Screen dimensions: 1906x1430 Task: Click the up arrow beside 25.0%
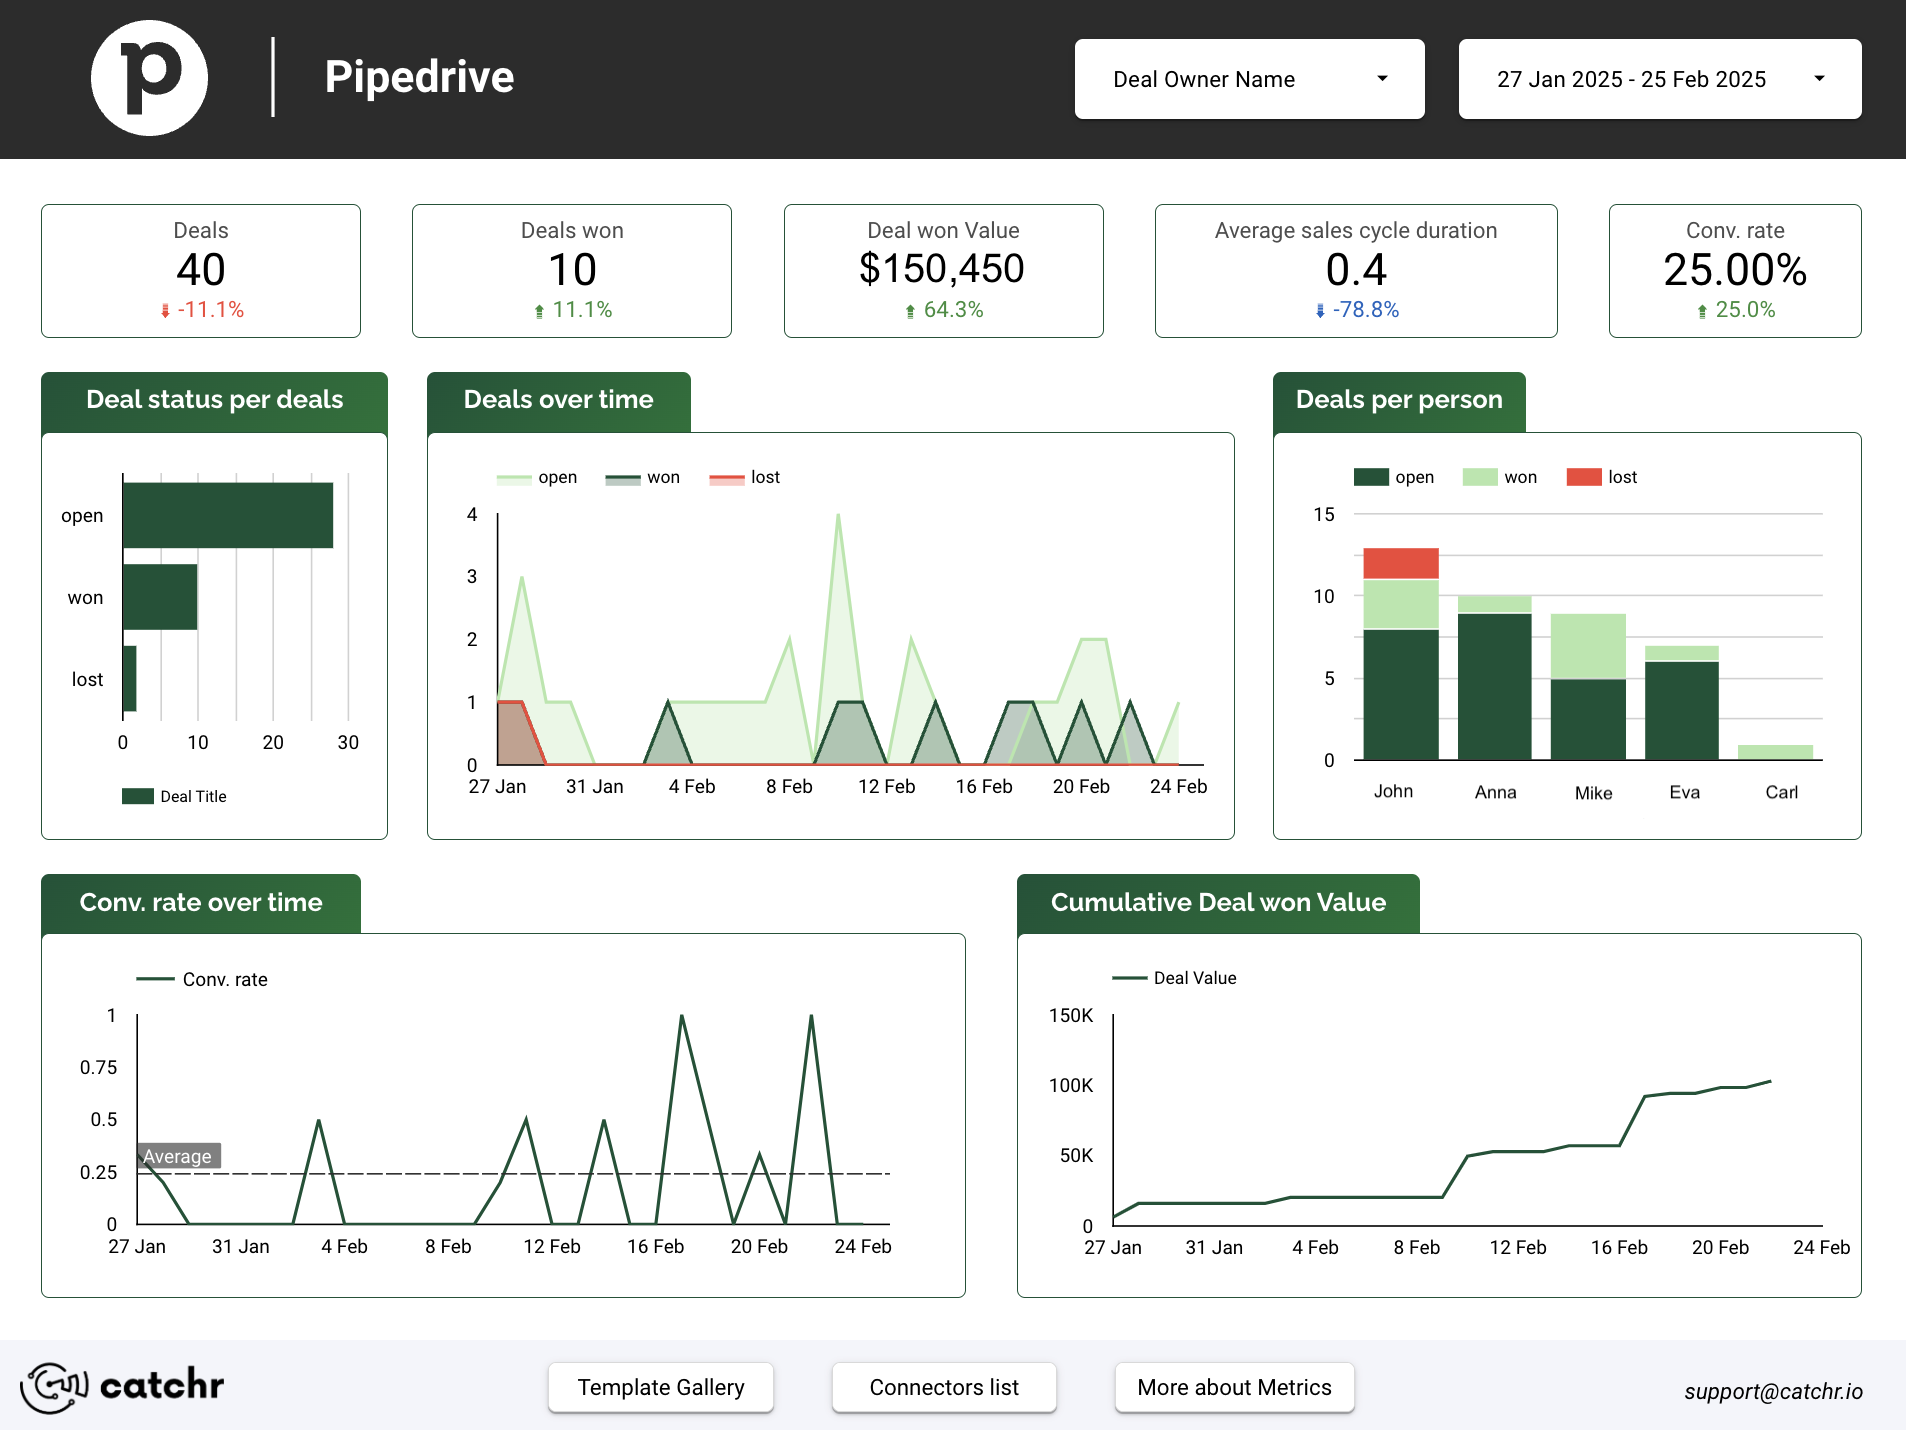click(1702, 311)
